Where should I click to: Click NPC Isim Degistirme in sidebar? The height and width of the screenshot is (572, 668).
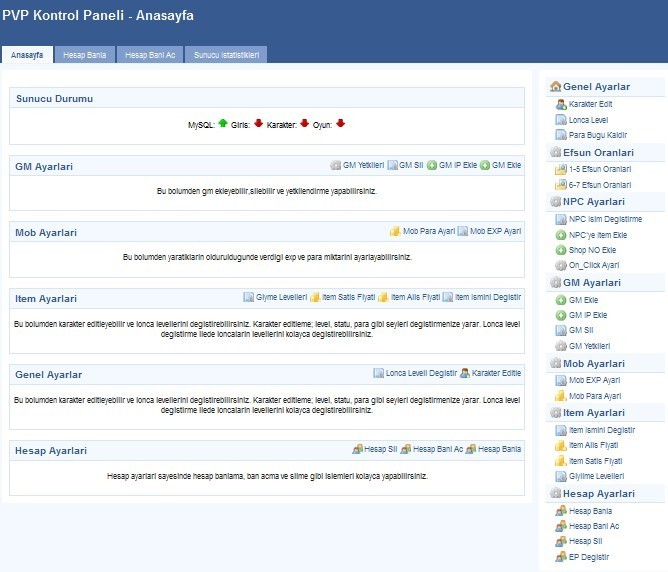[x=605, y=219]
